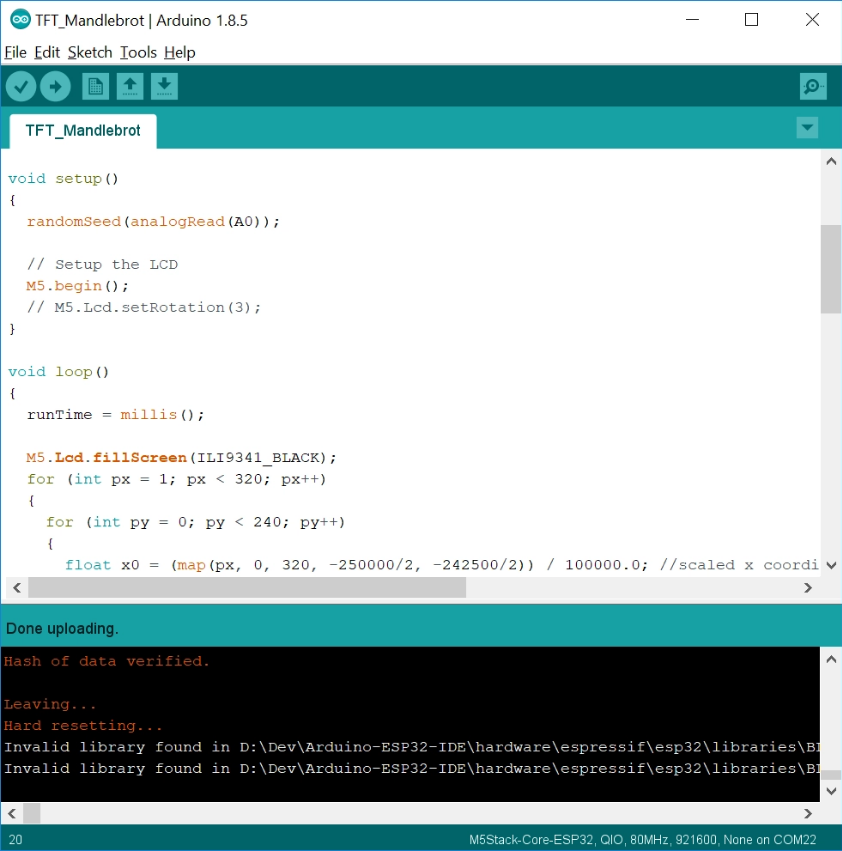
Task: Click the 'Done uploading.' status message
Action: click(x=62, y=628)
